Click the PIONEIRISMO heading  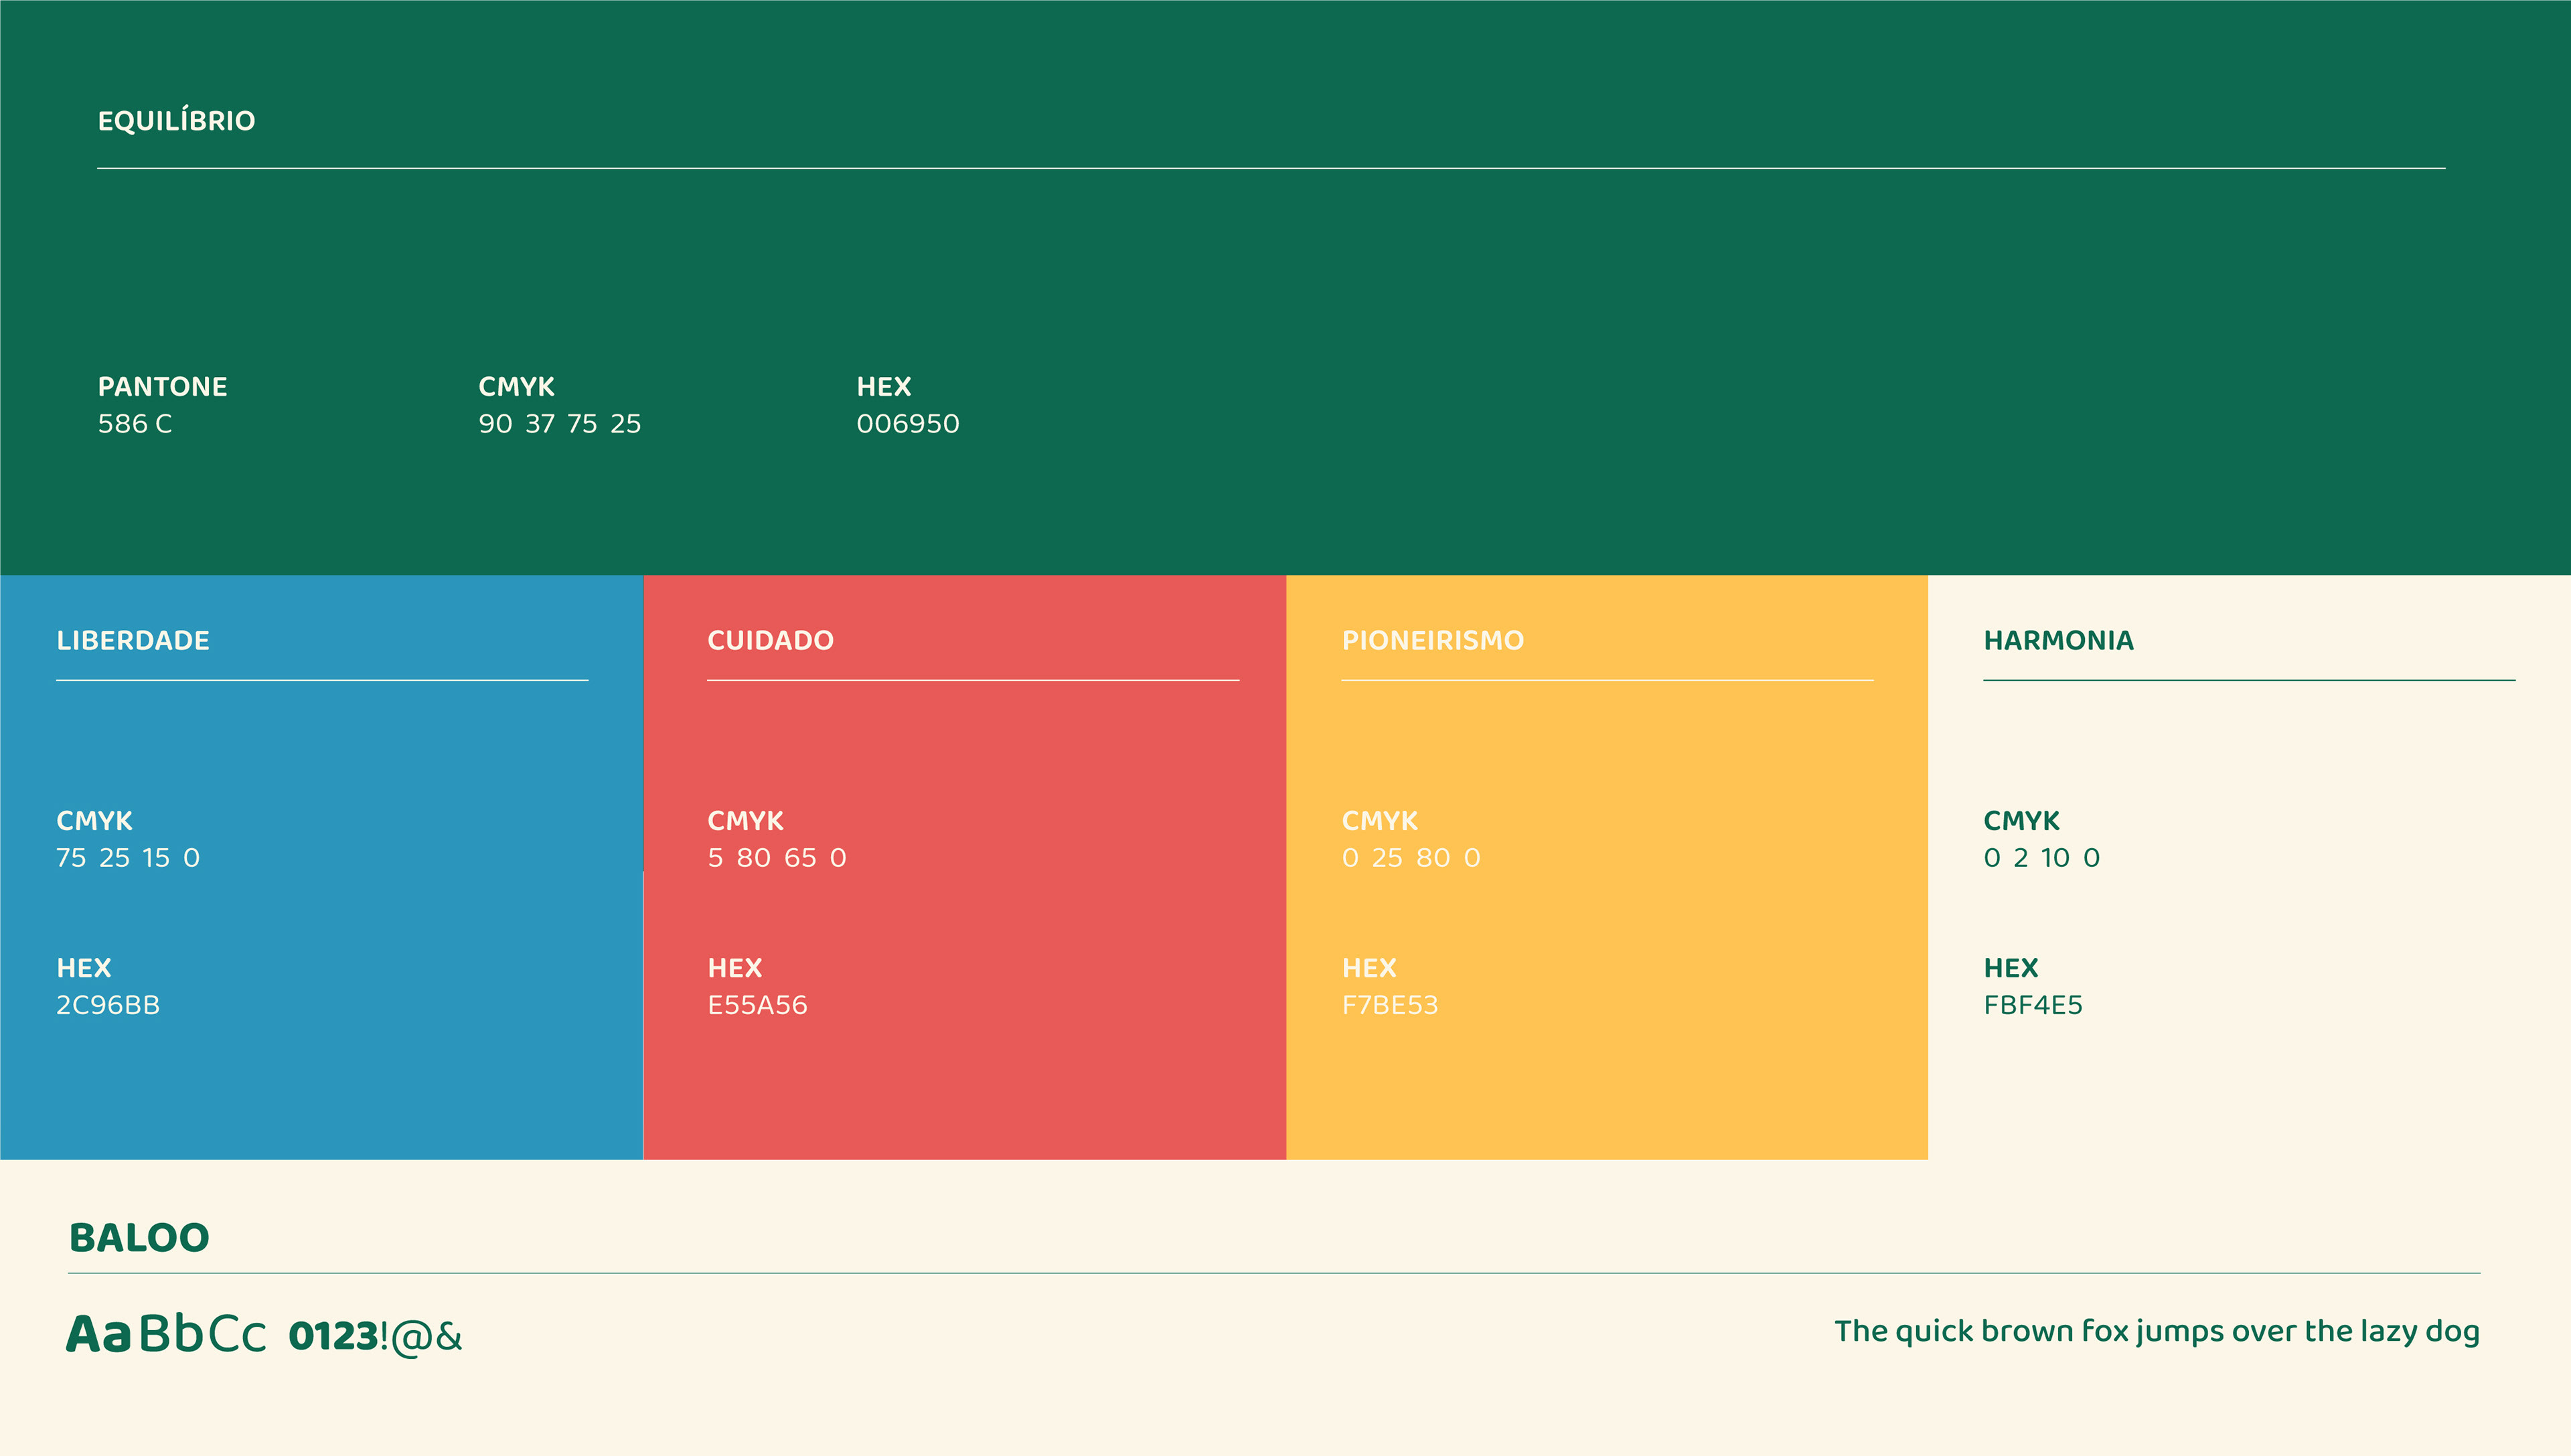(1432, 641)
